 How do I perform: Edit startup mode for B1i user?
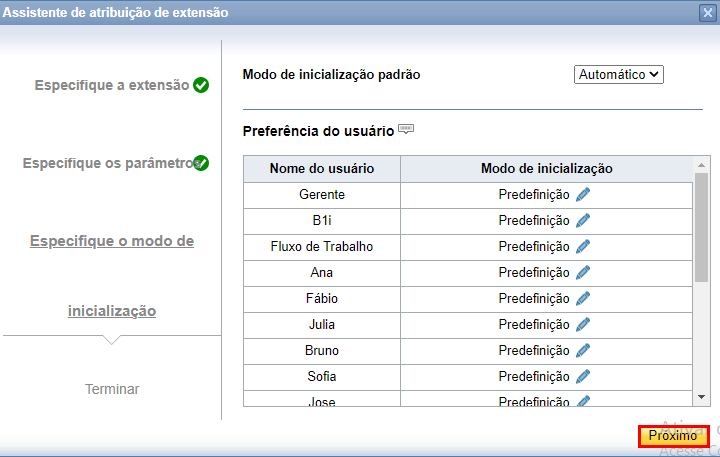tap(583, 221)
